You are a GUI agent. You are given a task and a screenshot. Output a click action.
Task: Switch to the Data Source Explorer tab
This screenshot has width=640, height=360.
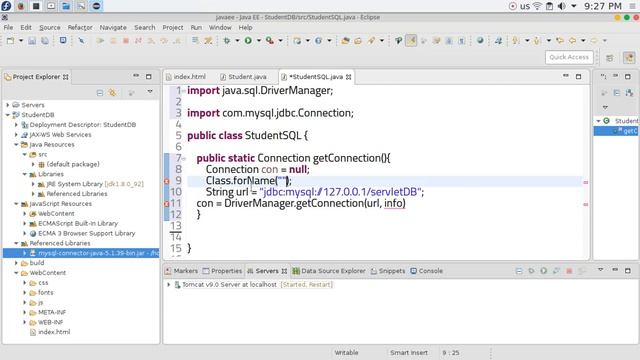329,271
